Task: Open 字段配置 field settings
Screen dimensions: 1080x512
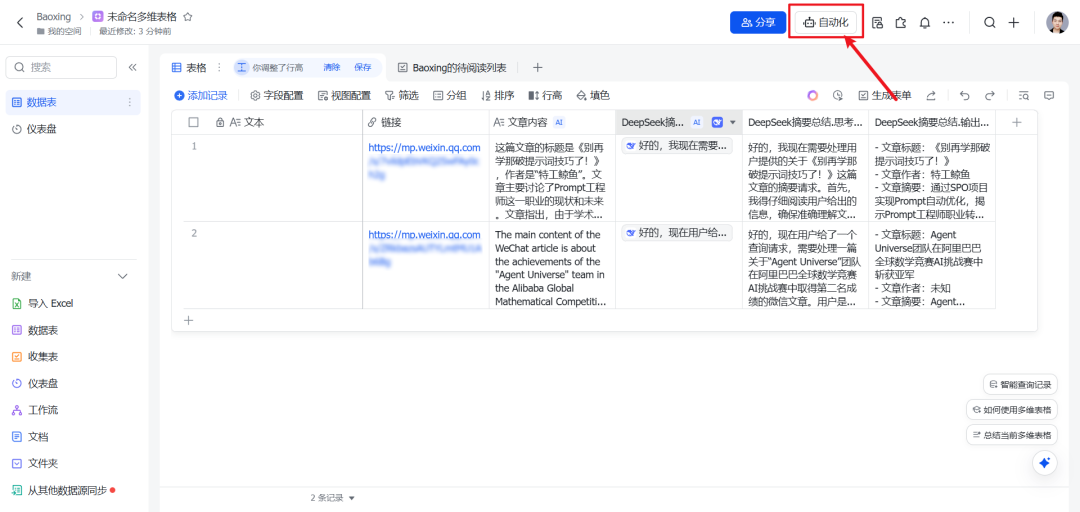Action: pos(276,96)
